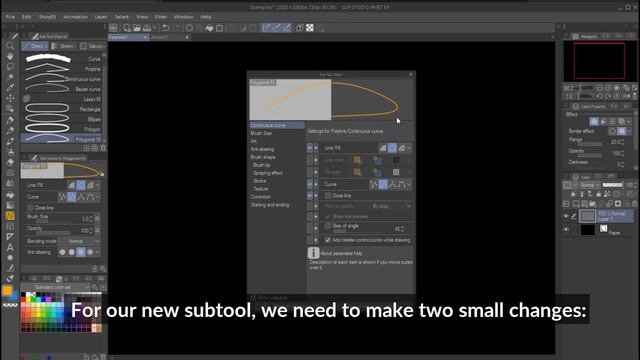Select the Fill bucket tool
This screenshot has width=640, height=360.
click(x=10, y=194)
